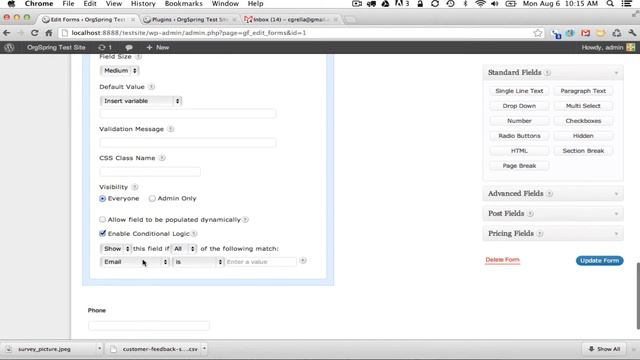Focus the CSS Class Name input field
Viewport: 640px width, 360px height.
(x=150, y=171)
